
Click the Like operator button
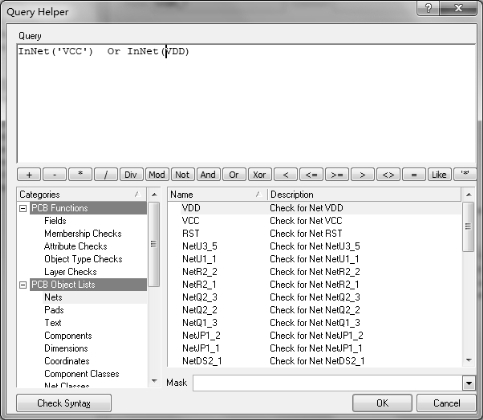coord(439,175)
